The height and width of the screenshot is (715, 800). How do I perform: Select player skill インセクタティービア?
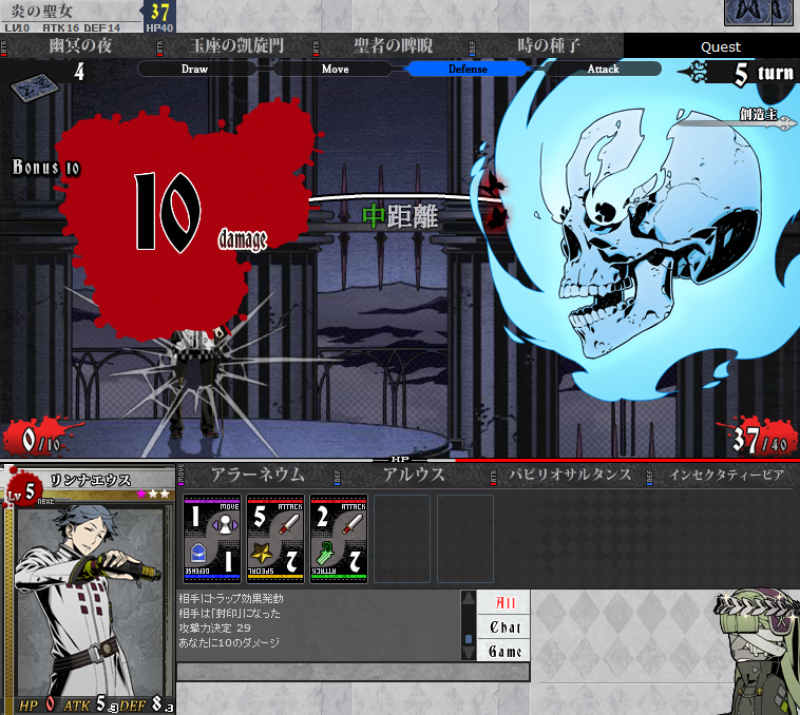(727, 475)
